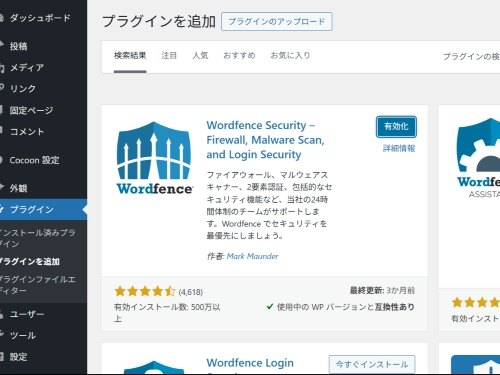Switch to the 注目 tab
The image size is (500, 375).
(169, 56)
